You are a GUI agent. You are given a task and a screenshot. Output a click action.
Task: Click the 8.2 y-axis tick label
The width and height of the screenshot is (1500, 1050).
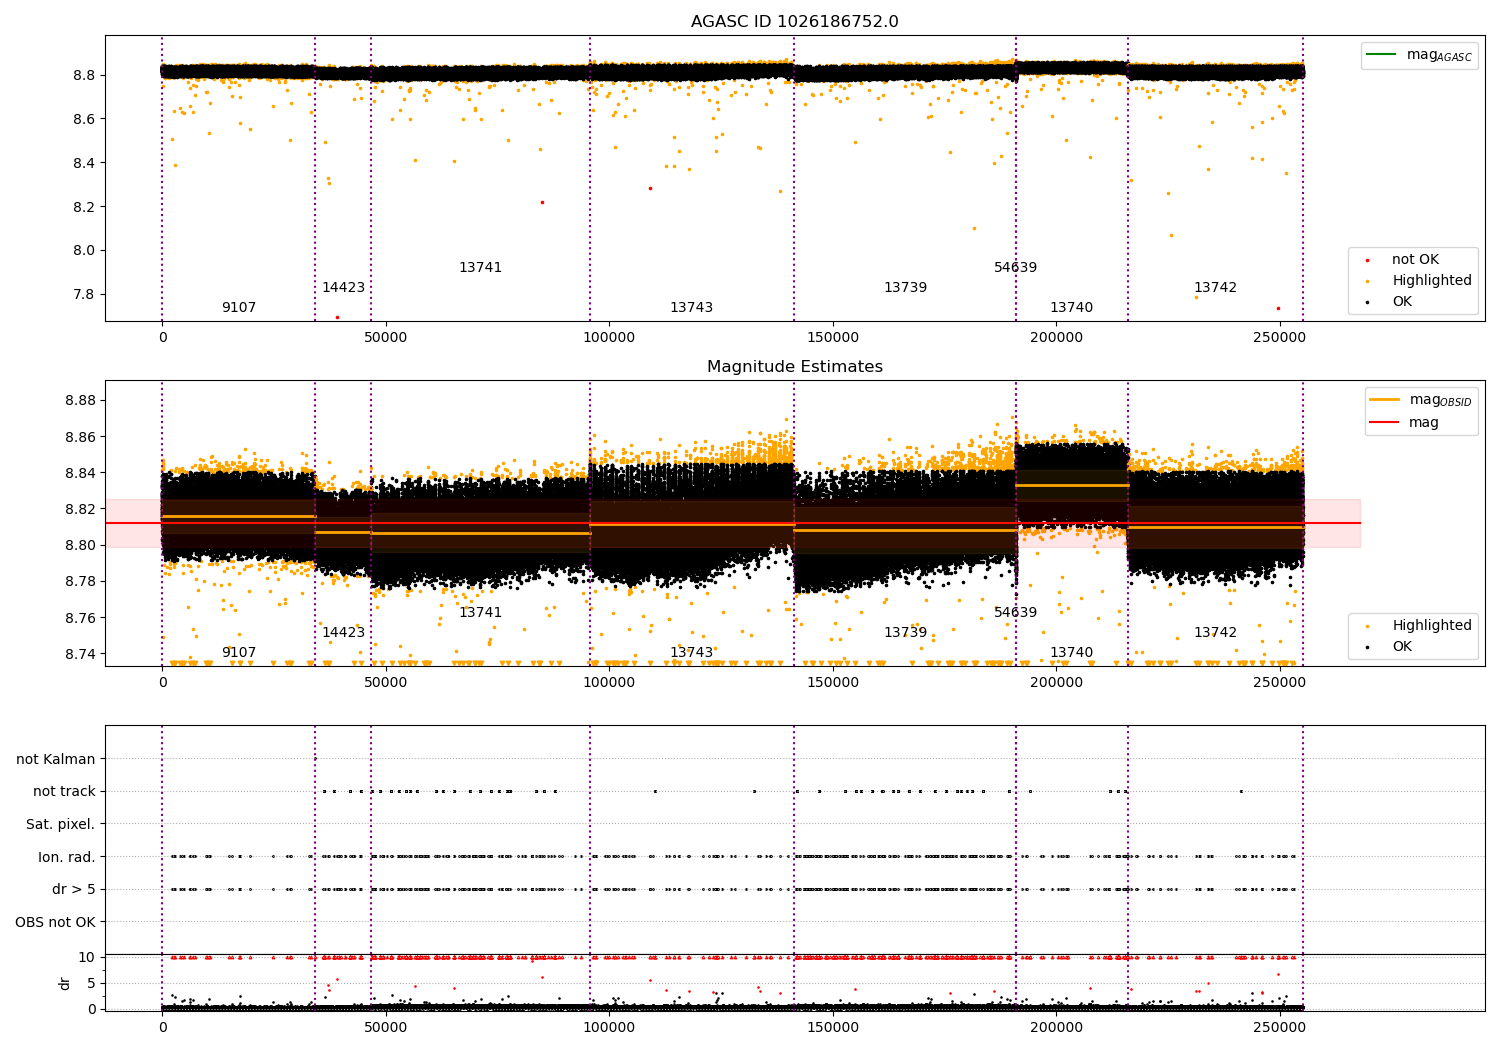click(84, 207)
